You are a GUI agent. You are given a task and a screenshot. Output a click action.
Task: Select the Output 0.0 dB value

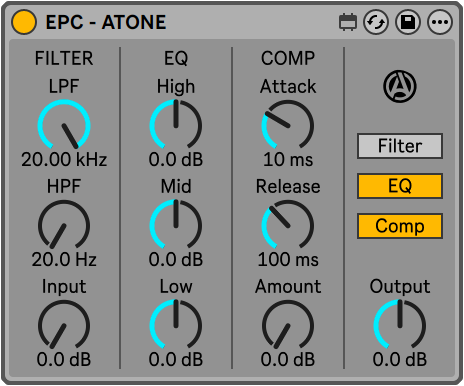[x=400, y=359]
